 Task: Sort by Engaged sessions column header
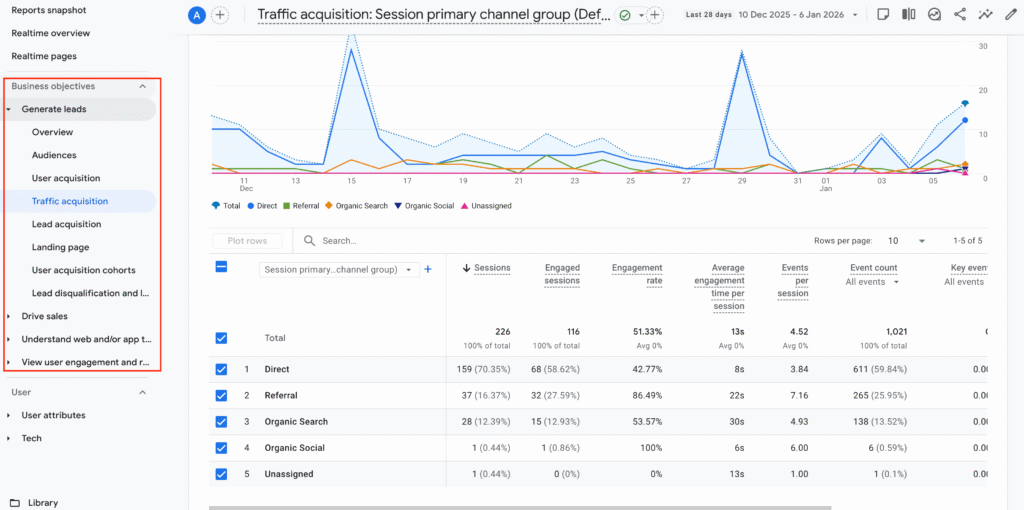pyautogui.click(x=561, y=274)
